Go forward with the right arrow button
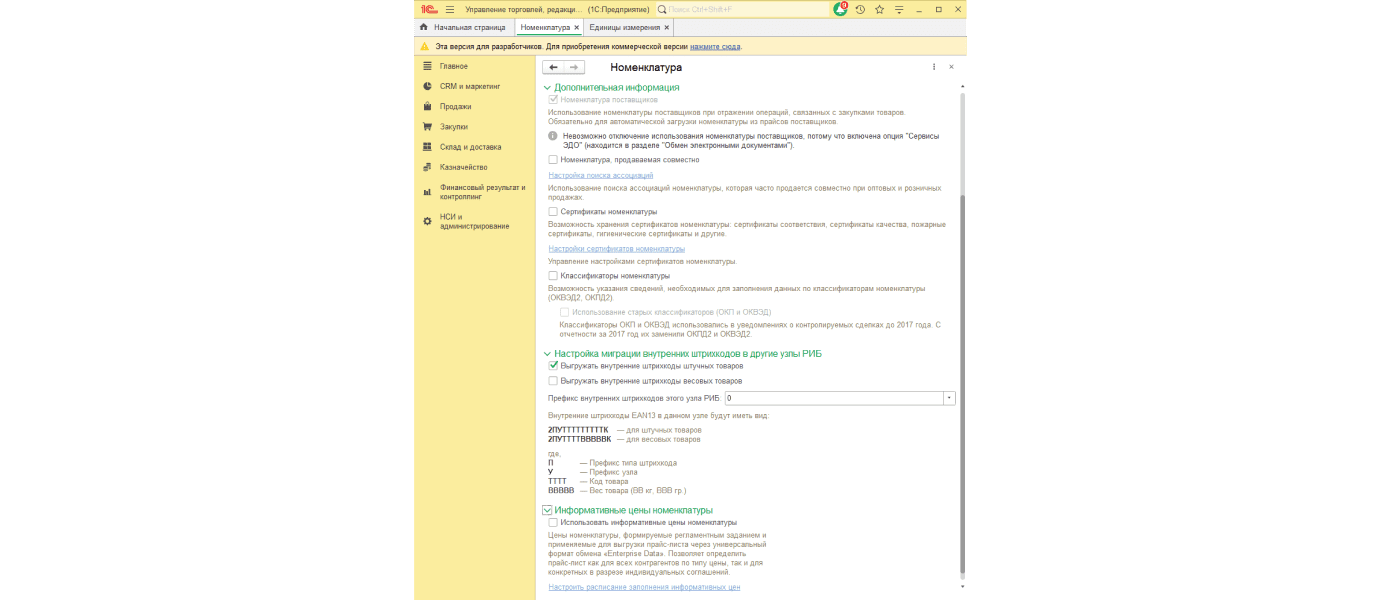 (x=574, y=67)
